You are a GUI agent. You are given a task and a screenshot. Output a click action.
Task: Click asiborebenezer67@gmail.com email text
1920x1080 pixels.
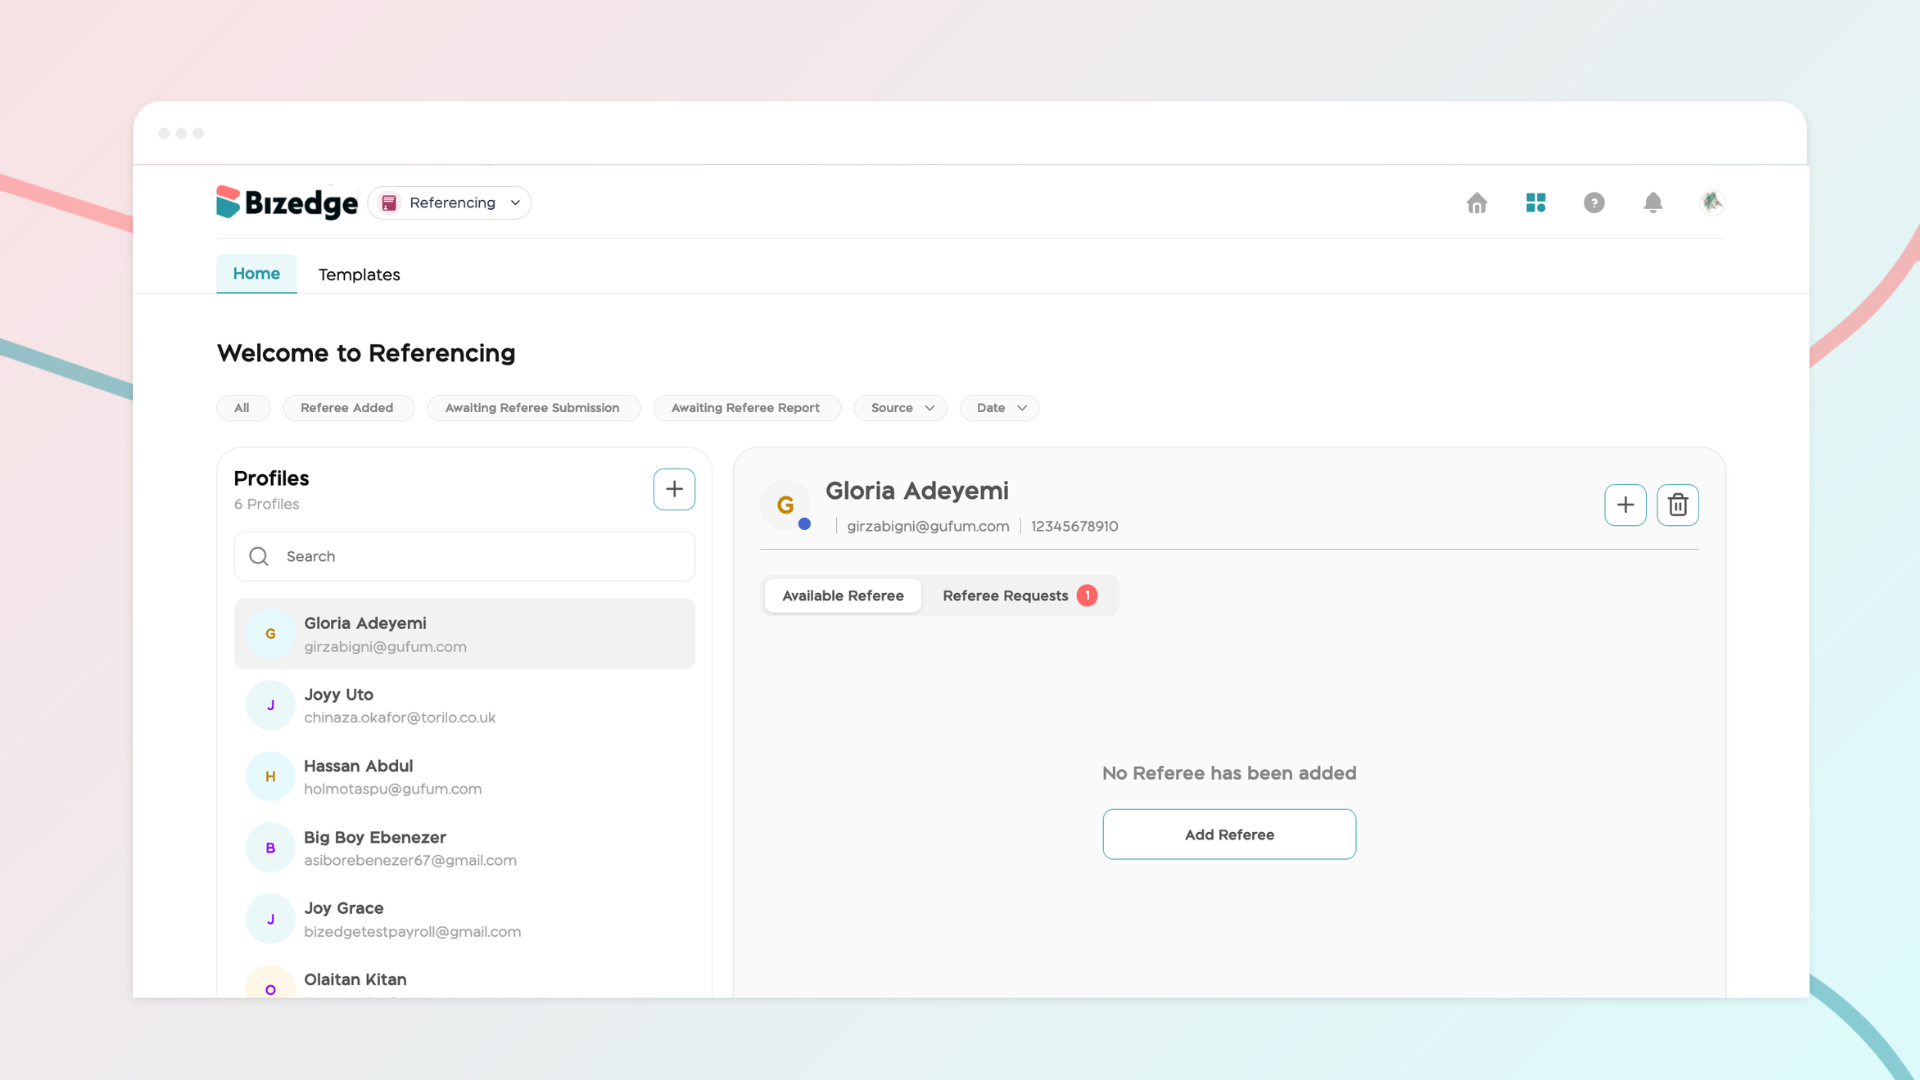pyautogui.click(x=410, y=860)
